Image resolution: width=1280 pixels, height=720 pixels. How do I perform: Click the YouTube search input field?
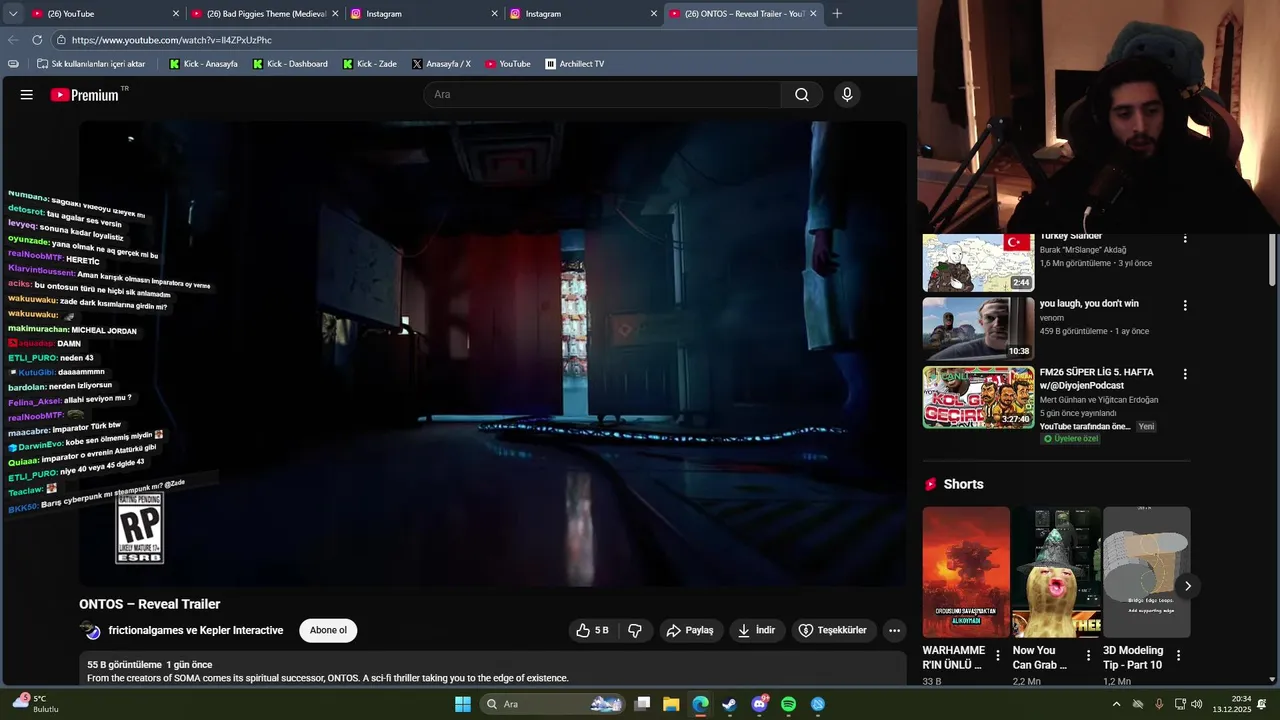[x=602, y=95]
